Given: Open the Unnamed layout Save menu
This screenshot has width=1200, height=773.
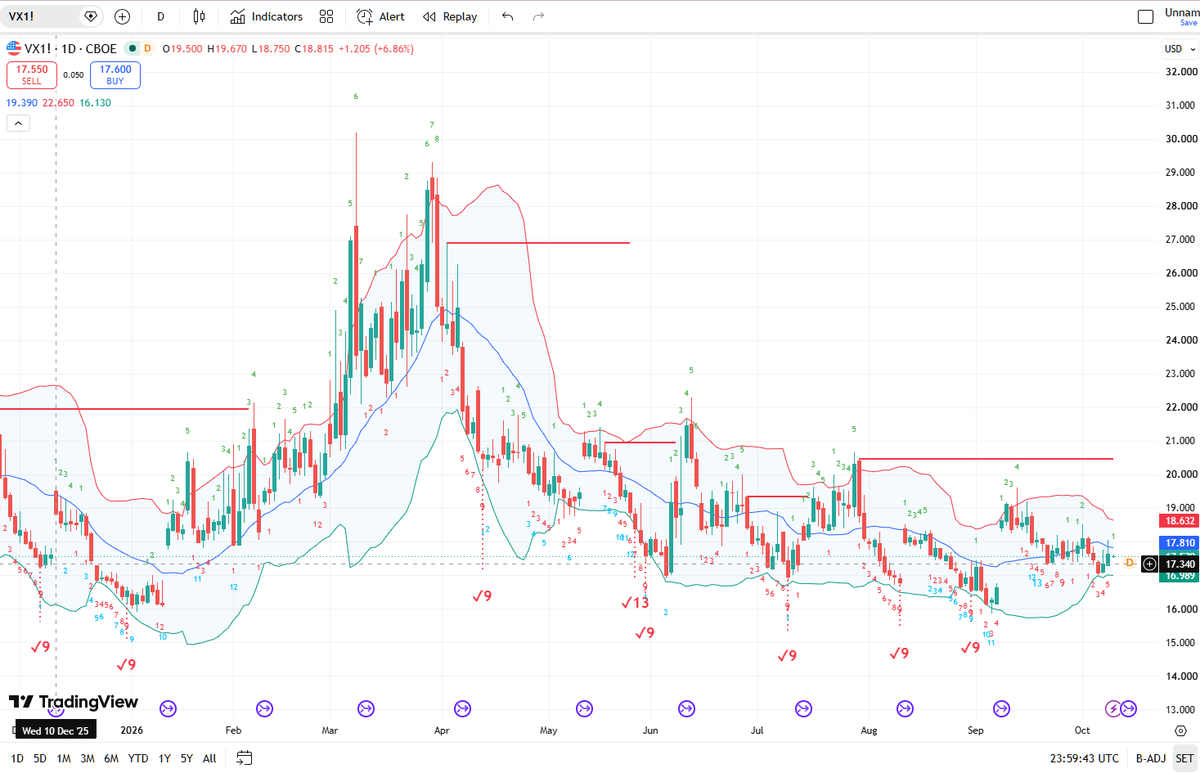Looking at the screenshot, I should pyautogui.click(x=1182, y=16).
